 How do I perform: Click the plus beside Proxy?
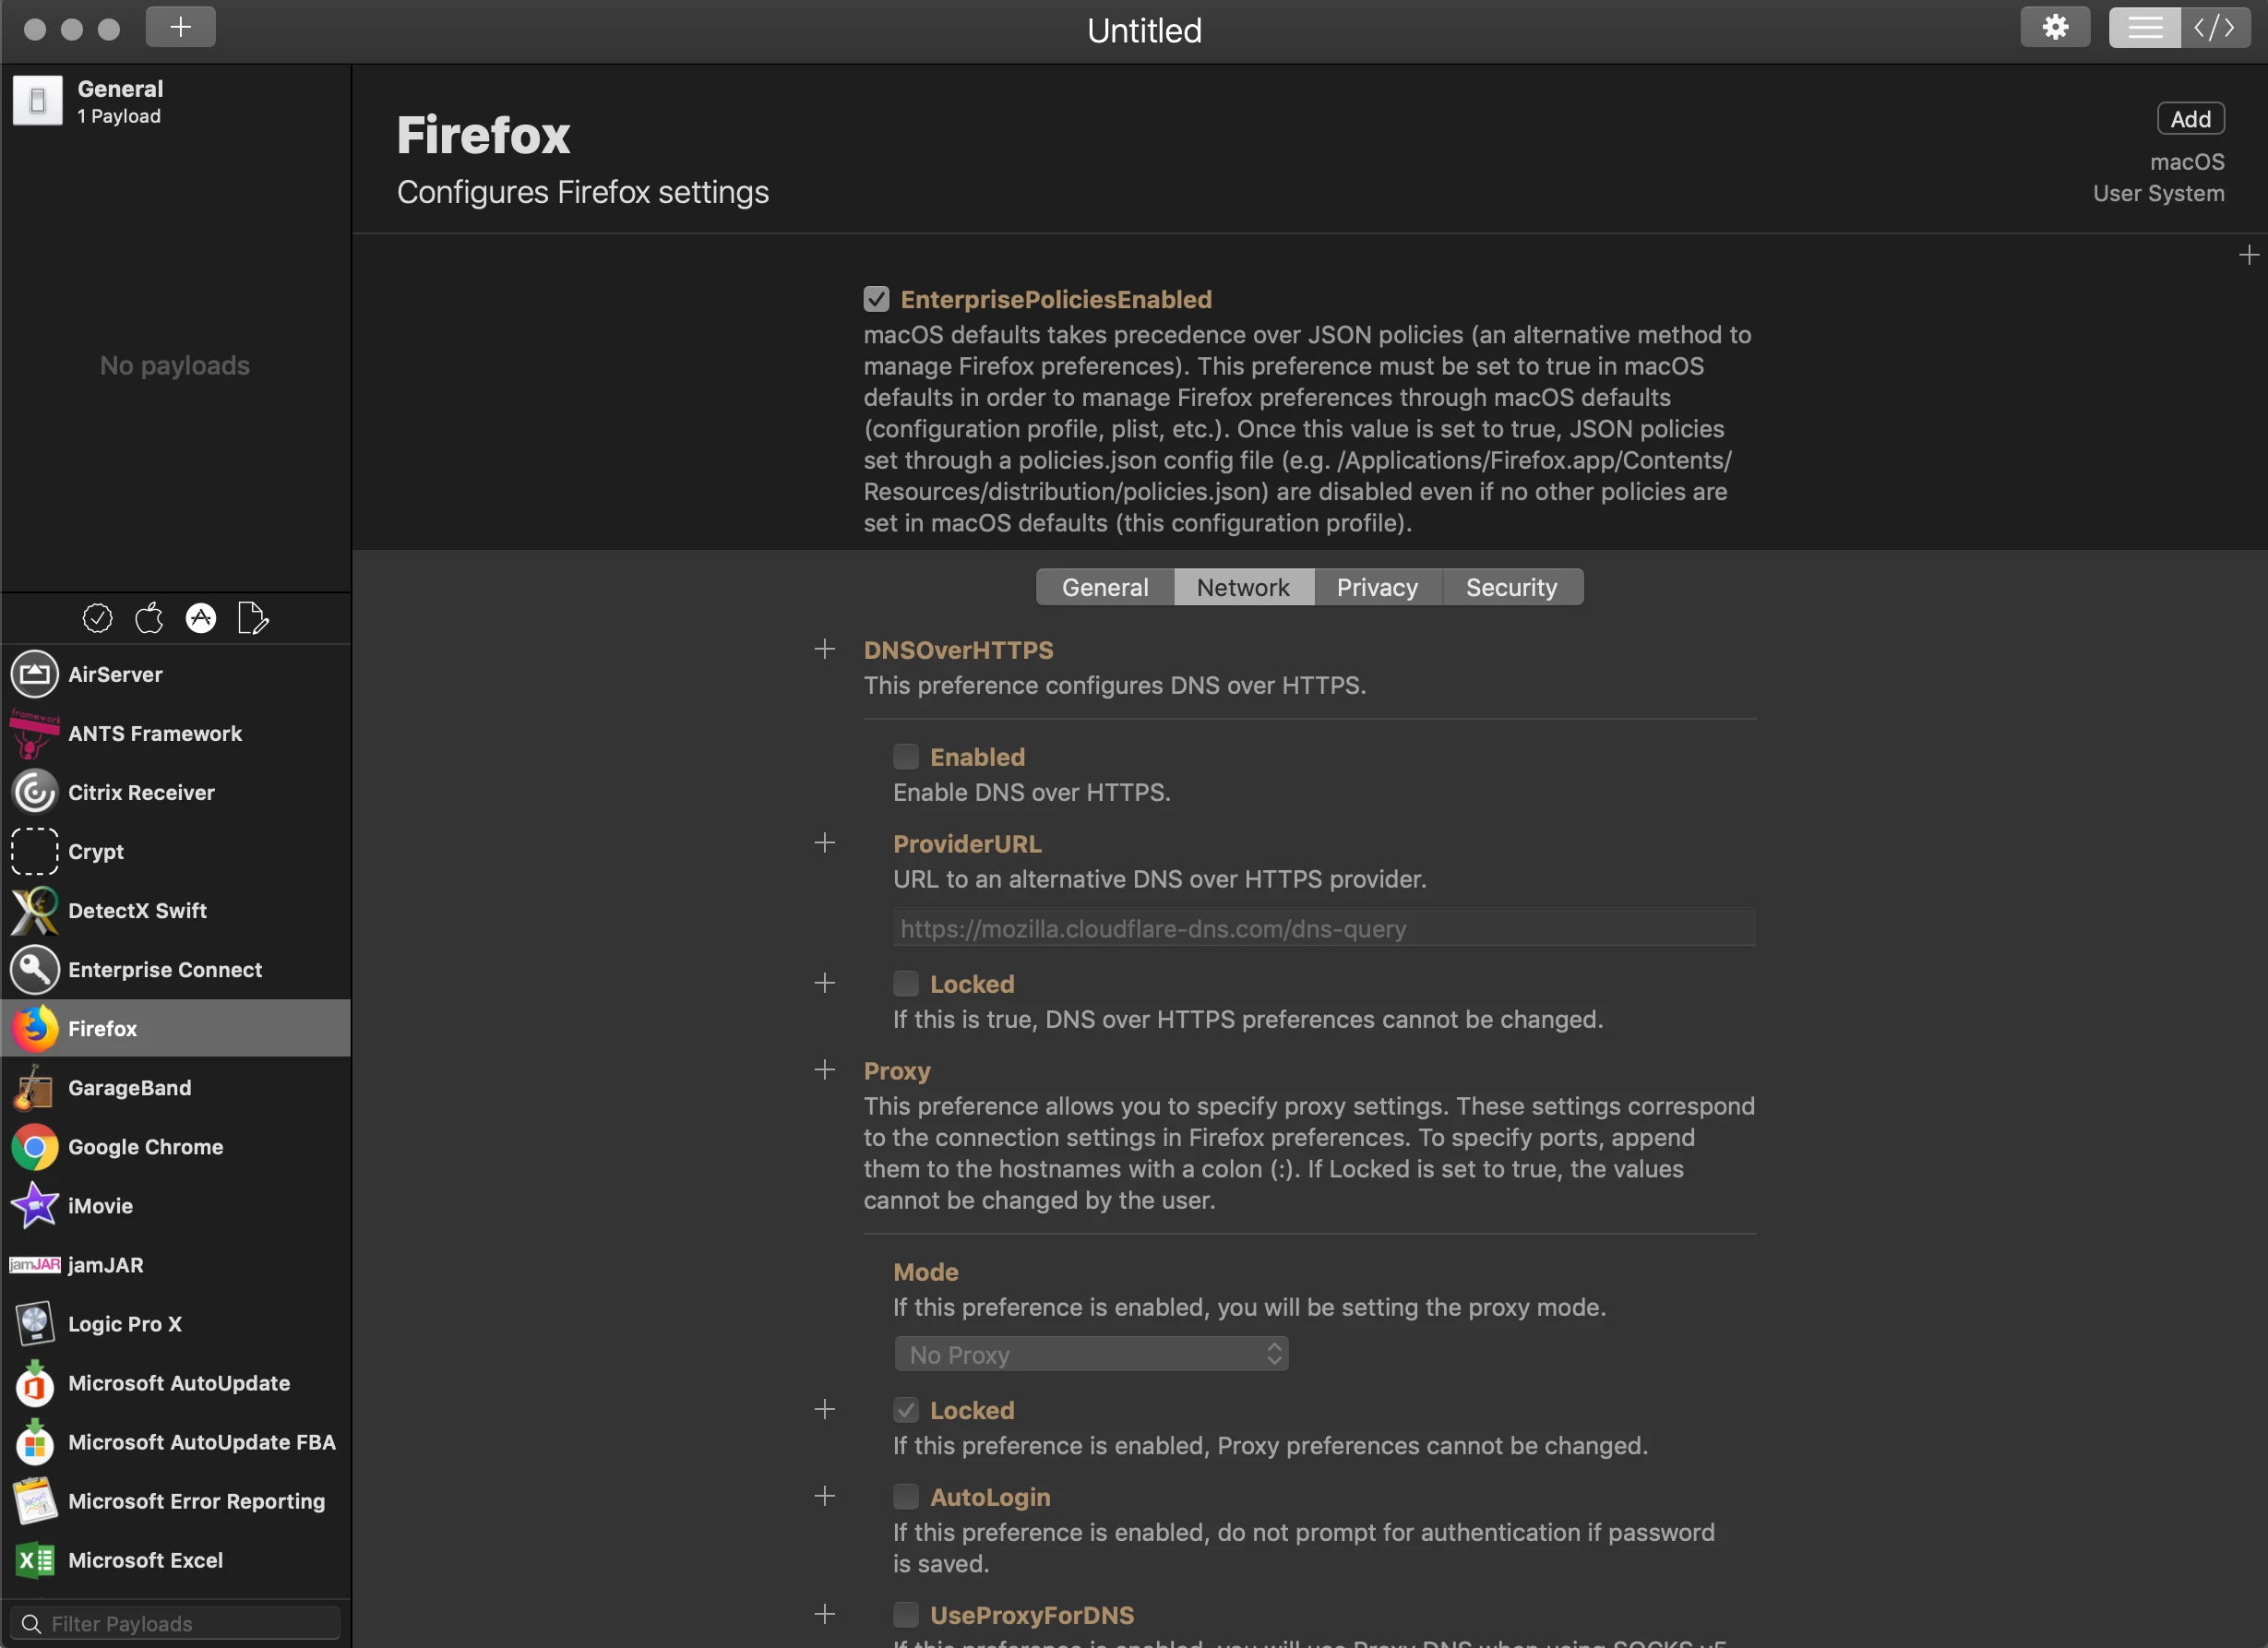[x=824, y=1071]
